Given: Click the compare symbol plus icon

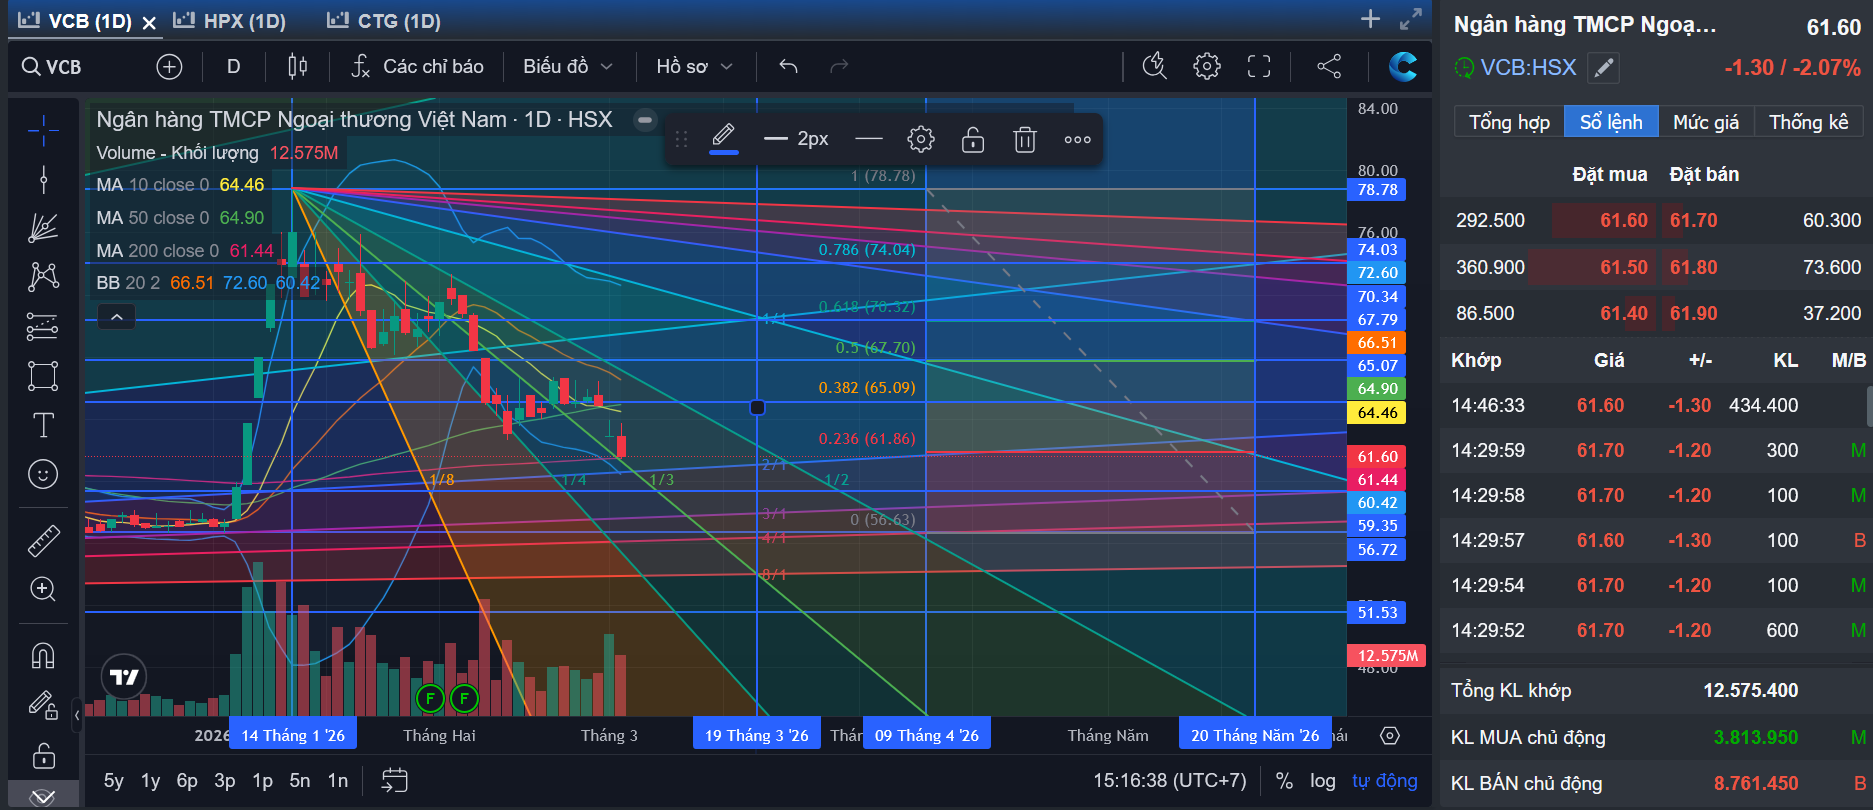Looking at the screenshot, I should (170, 67).
